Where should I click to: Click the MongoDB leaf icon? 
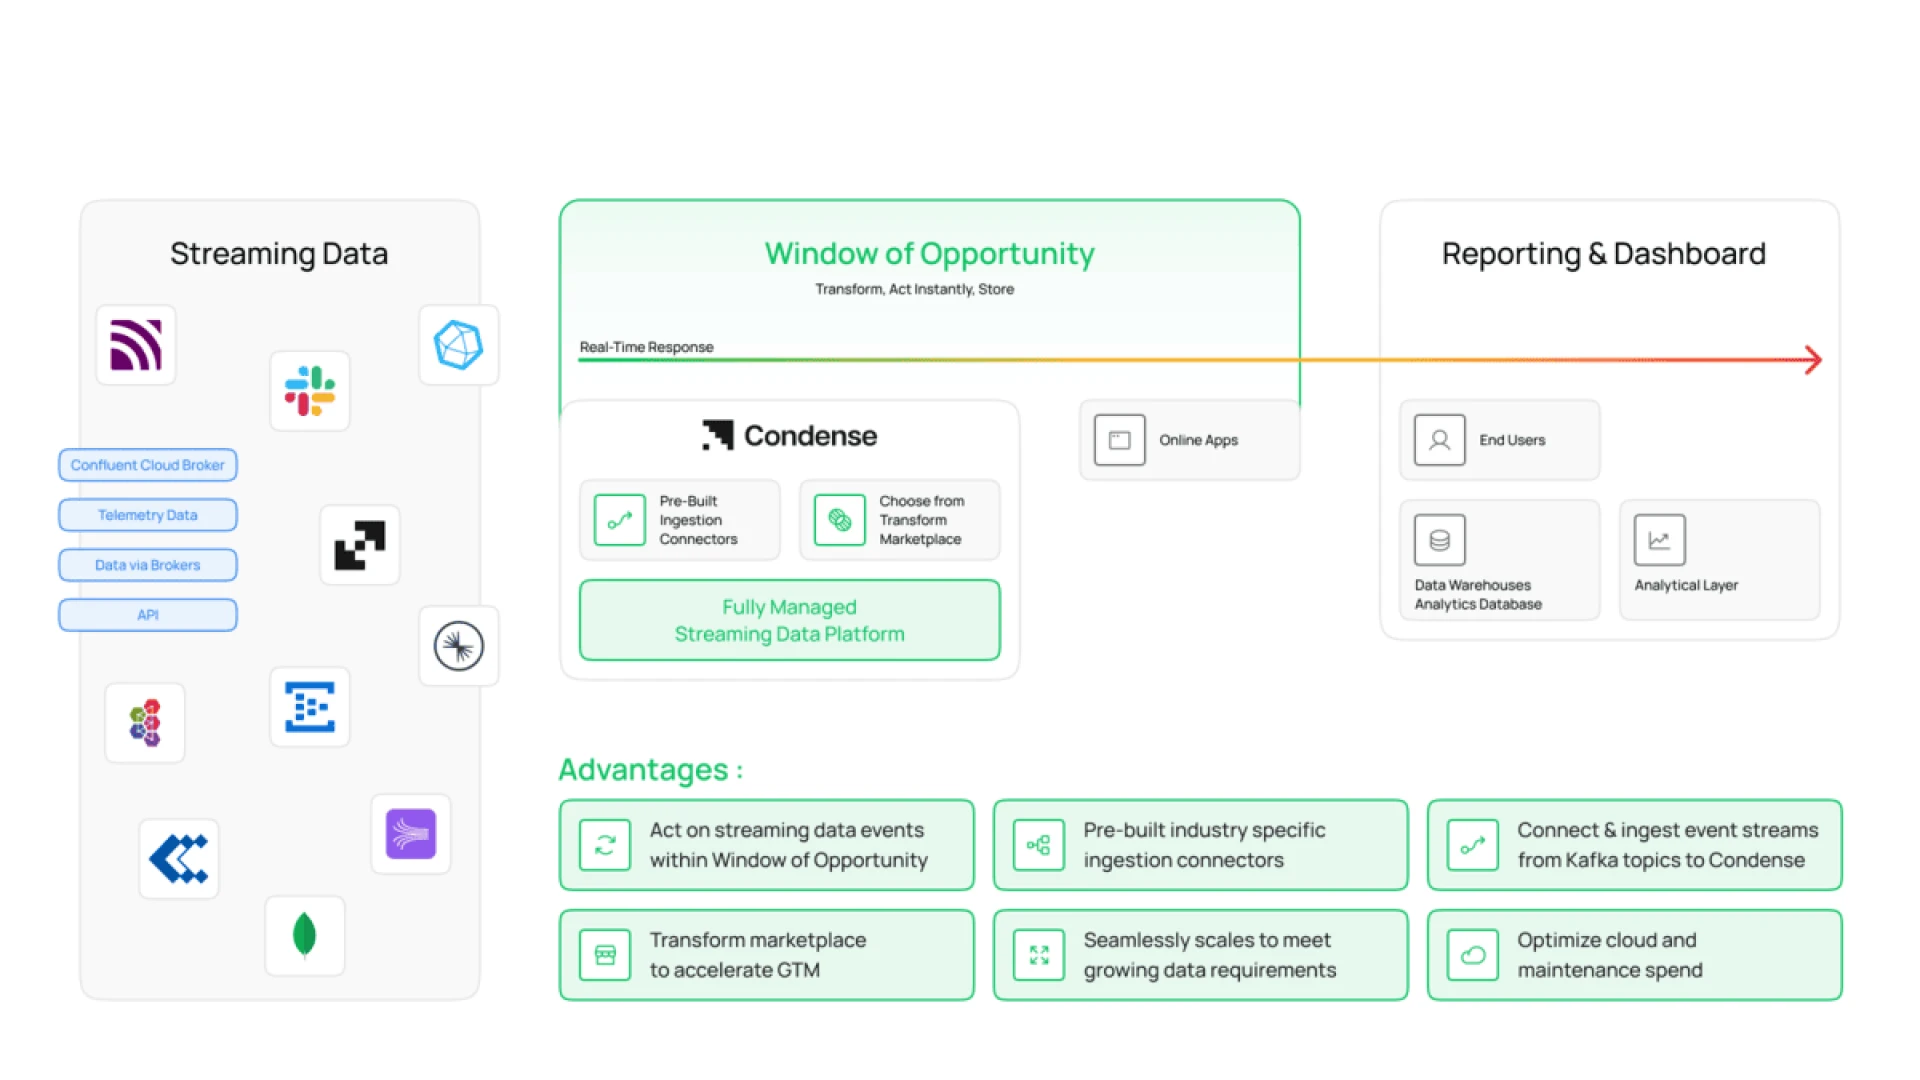(x=304, y=937)
